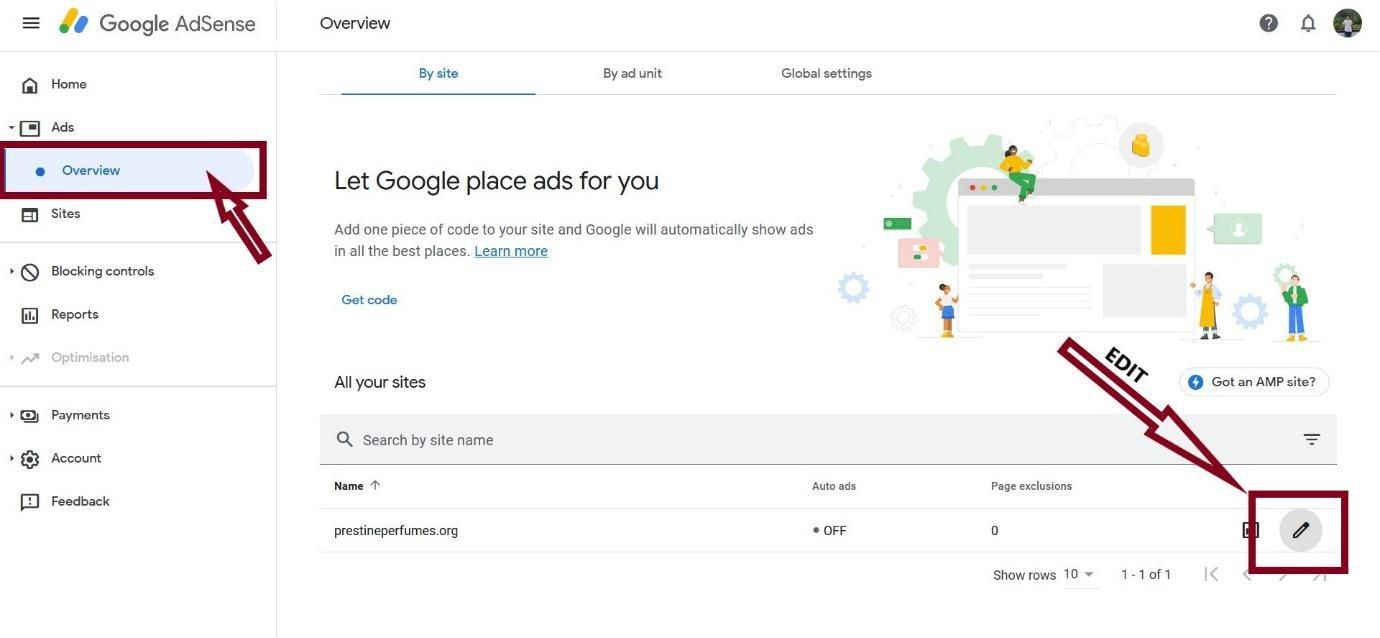
Task: Click the Home sidebar icon
Action: point(30,85)
